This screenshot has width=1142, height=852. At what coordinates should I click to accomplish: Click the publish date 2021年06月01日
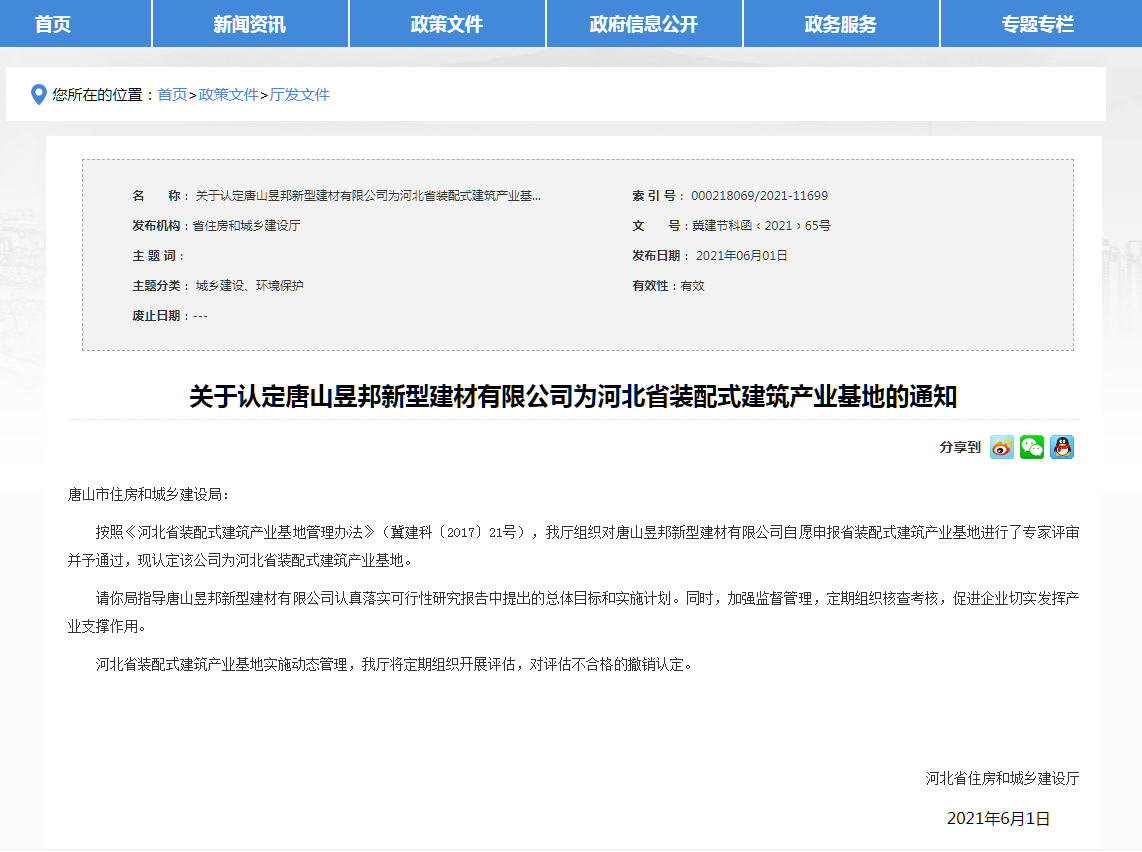[741, 256]
